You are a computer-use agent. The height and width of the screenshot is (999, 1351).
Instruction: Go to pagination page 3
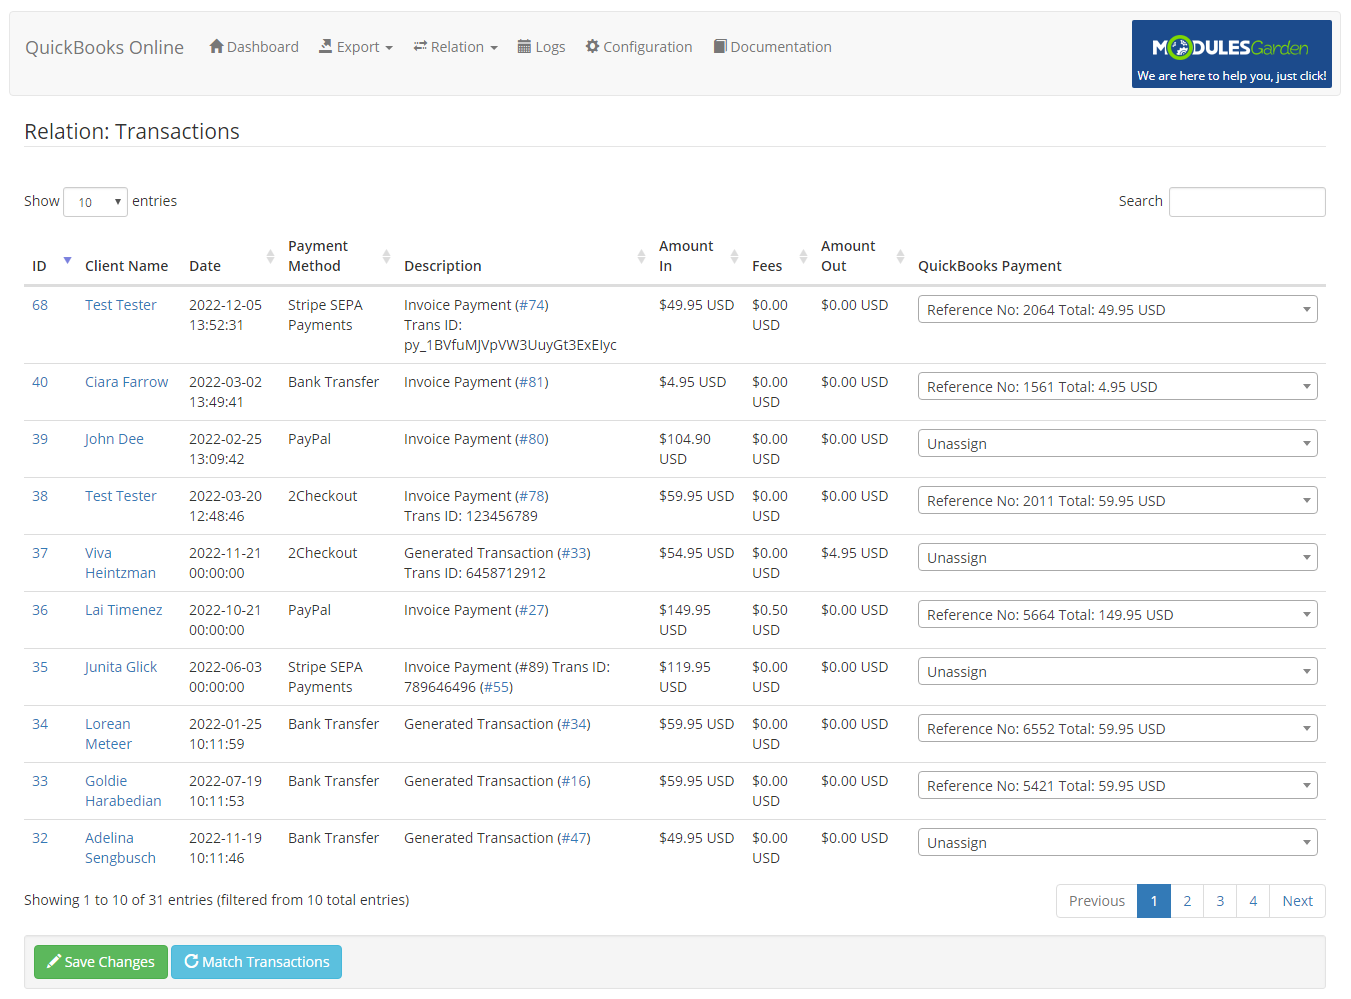[x=1220, y=901]
